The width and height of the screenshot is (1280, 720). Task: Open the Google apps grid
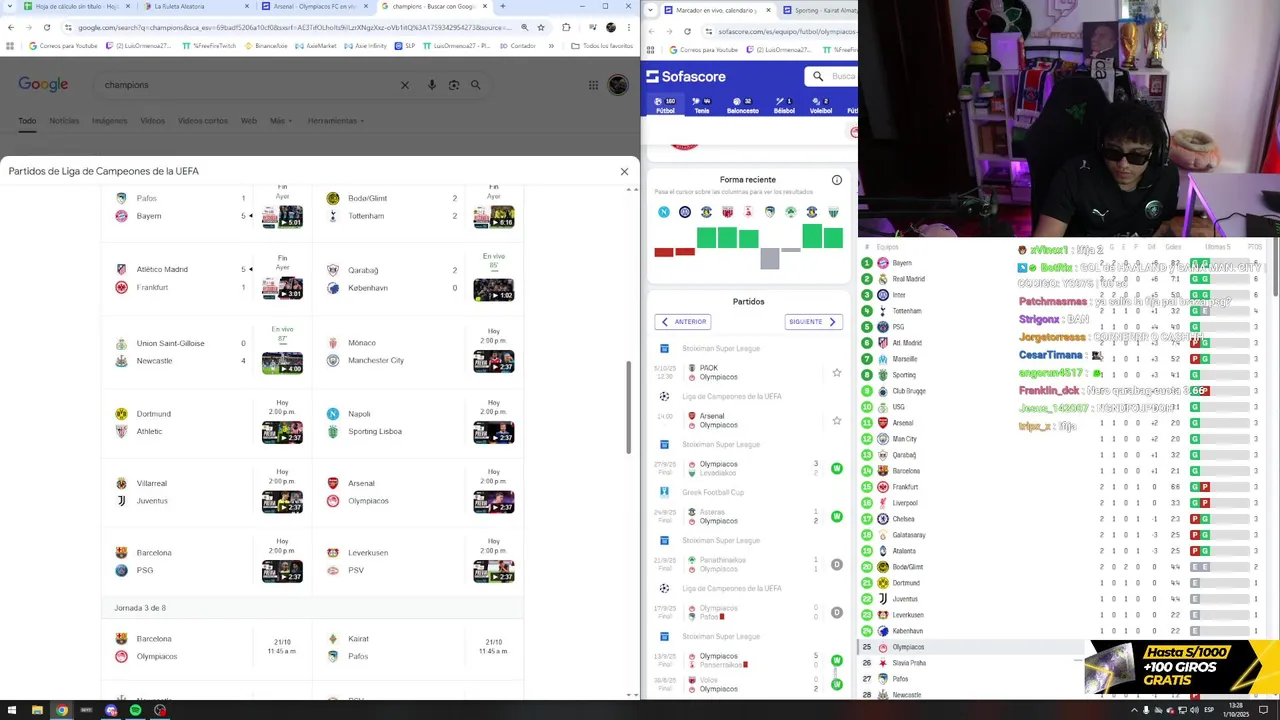[593, 85]
